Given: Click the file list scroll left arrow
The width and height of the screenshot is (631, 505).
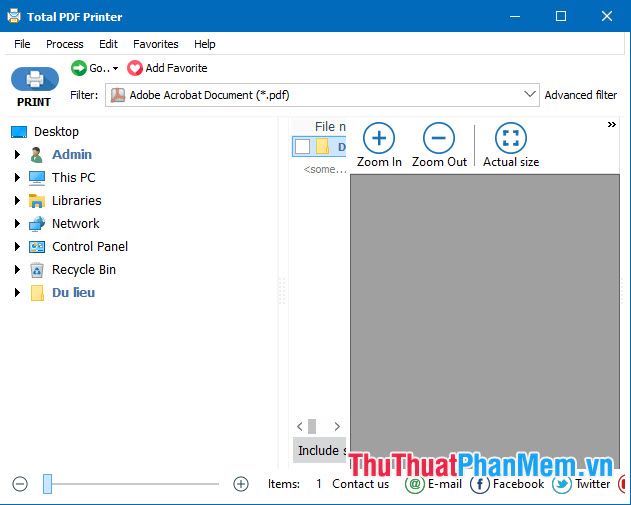Looking at the screenshot, I should tap(299, 426).
